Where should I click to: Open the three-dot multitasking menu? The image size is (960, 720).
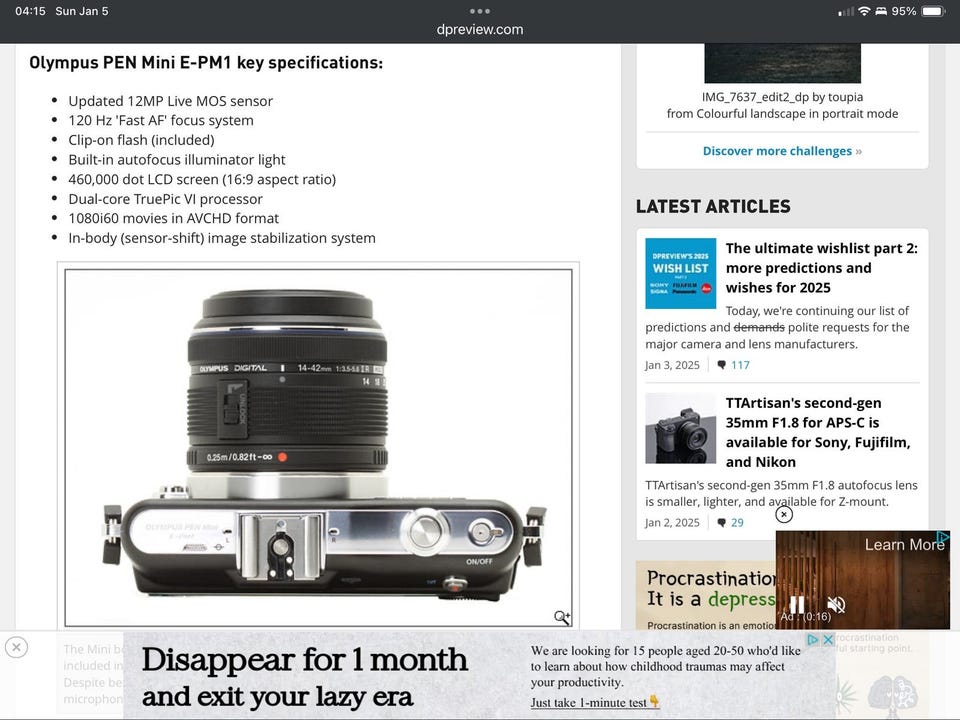pyautogui.click(x=480, y=11)
